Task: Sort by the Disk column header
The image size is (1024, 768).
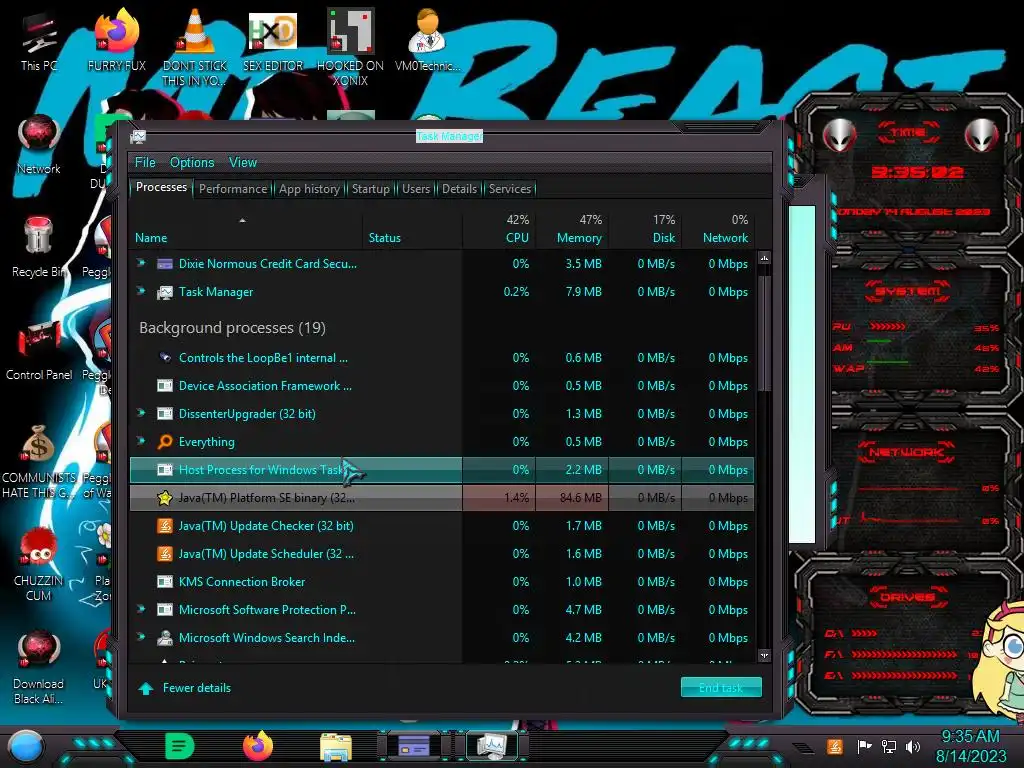Action: 645,229
